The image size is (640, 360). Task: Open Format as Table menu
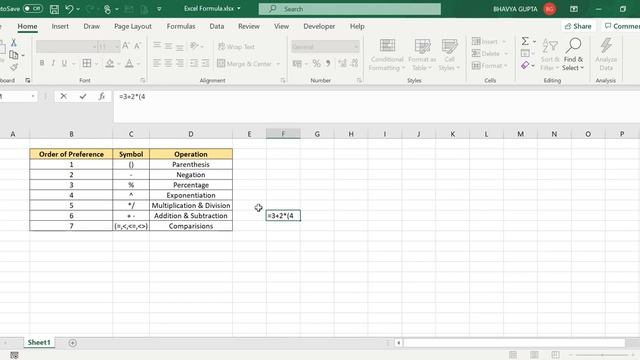pos(422,55)
